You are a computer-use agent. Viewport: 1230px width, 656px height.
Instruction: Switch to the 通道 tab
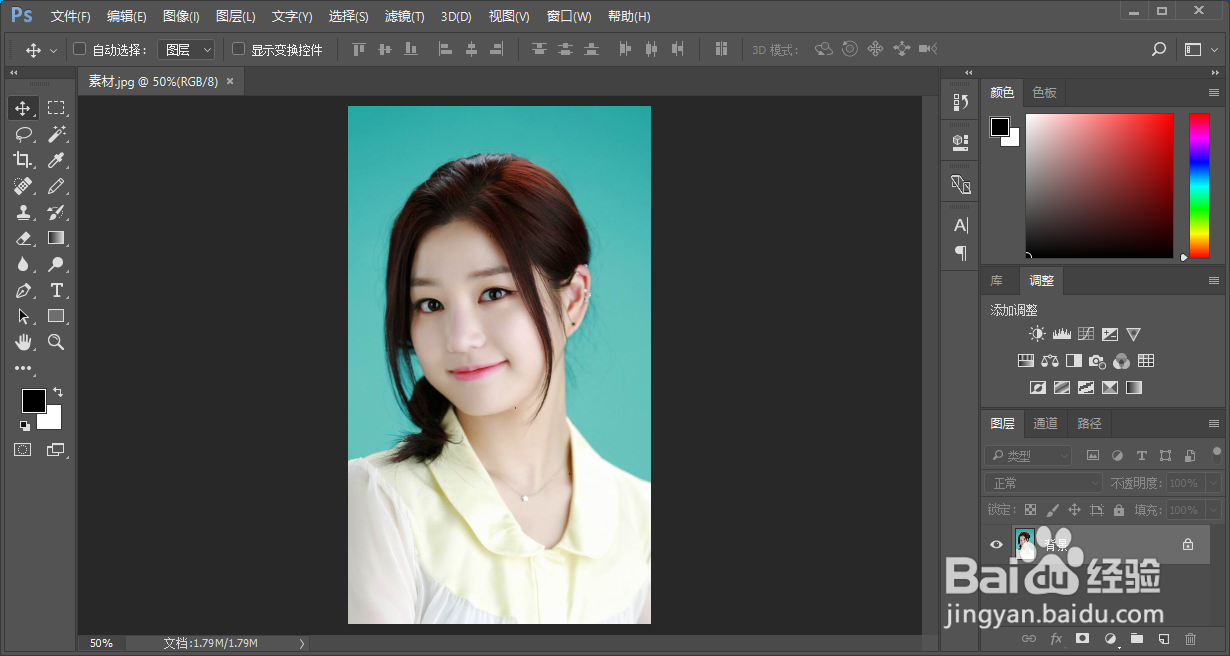coord(1045,423)
